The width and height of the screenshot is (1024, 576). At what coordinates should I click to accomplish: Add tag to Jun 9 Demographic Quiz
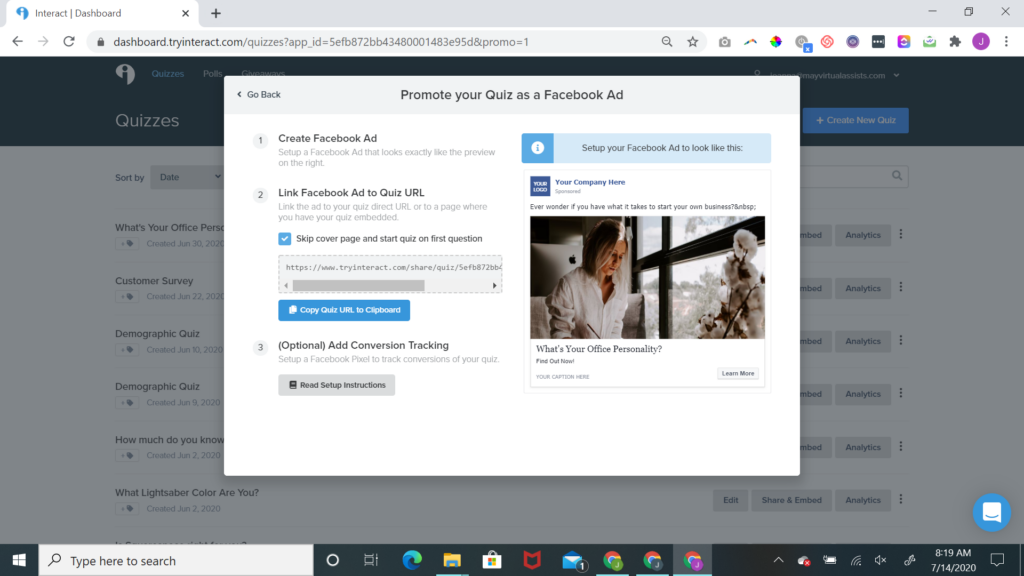pos(127,403)
